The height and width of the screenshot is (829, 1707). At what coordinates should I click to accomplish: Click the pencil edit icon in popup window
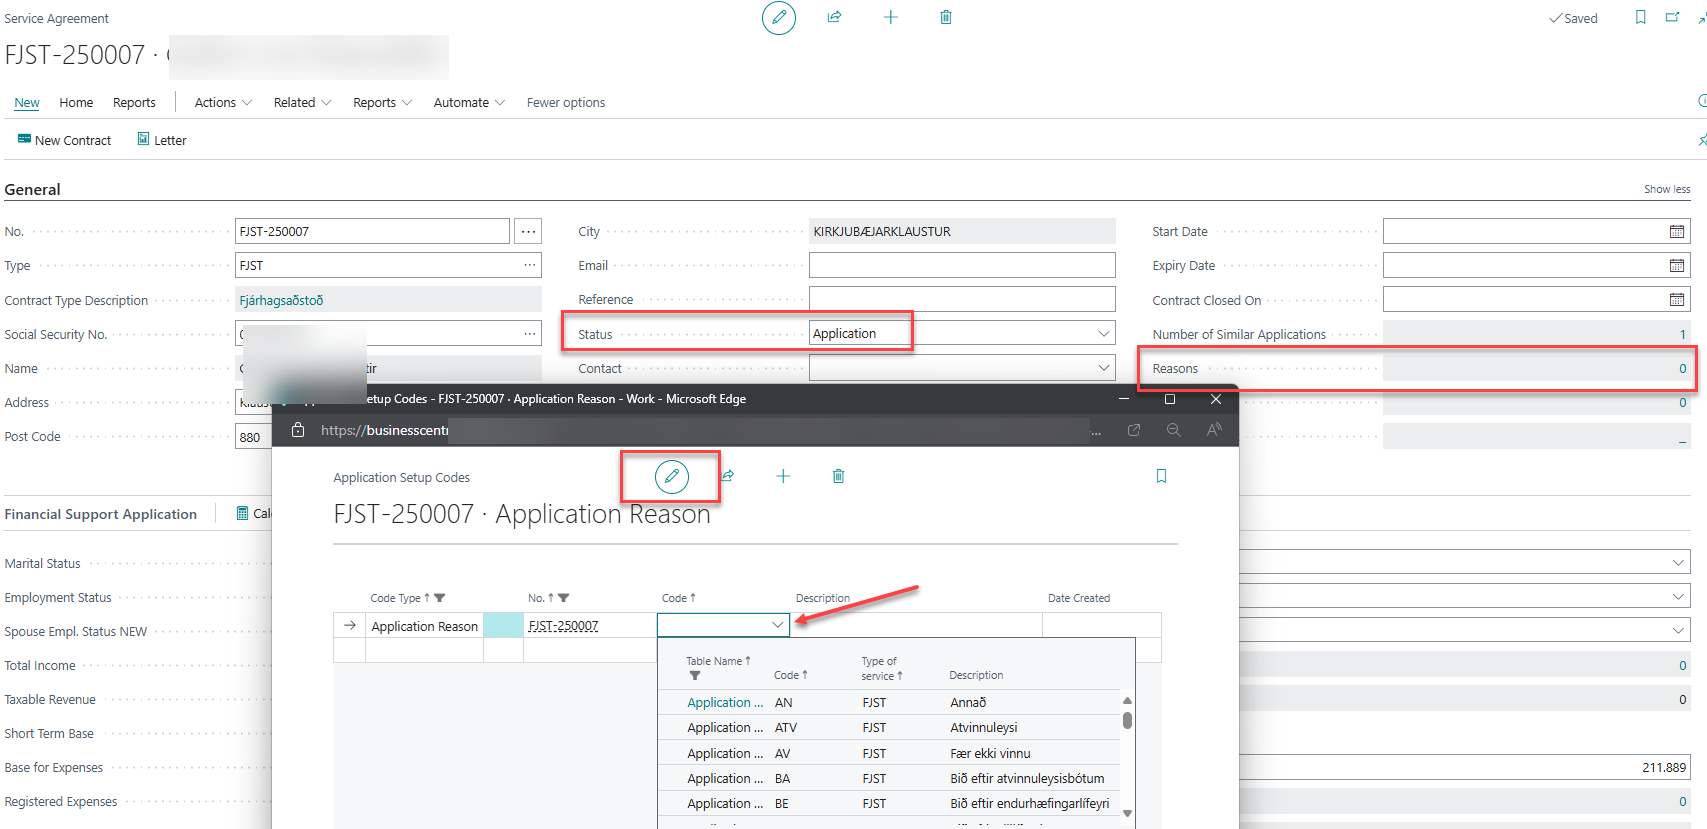(671, 477)
